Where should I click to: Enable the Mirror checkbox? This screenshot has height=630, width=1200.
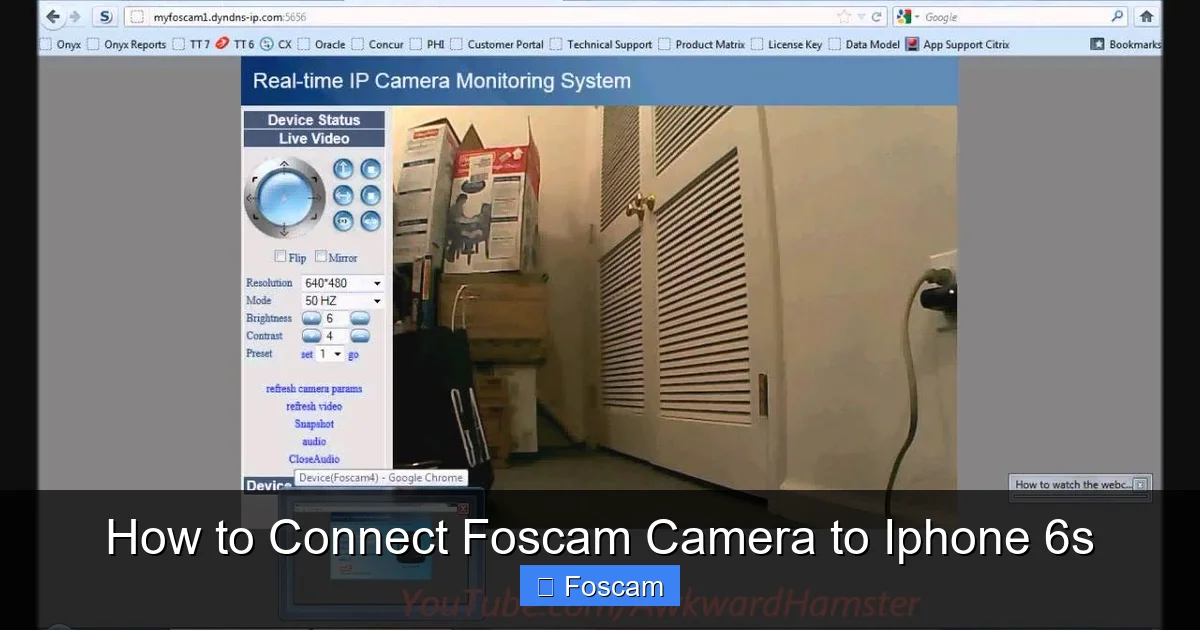point(320,256)
